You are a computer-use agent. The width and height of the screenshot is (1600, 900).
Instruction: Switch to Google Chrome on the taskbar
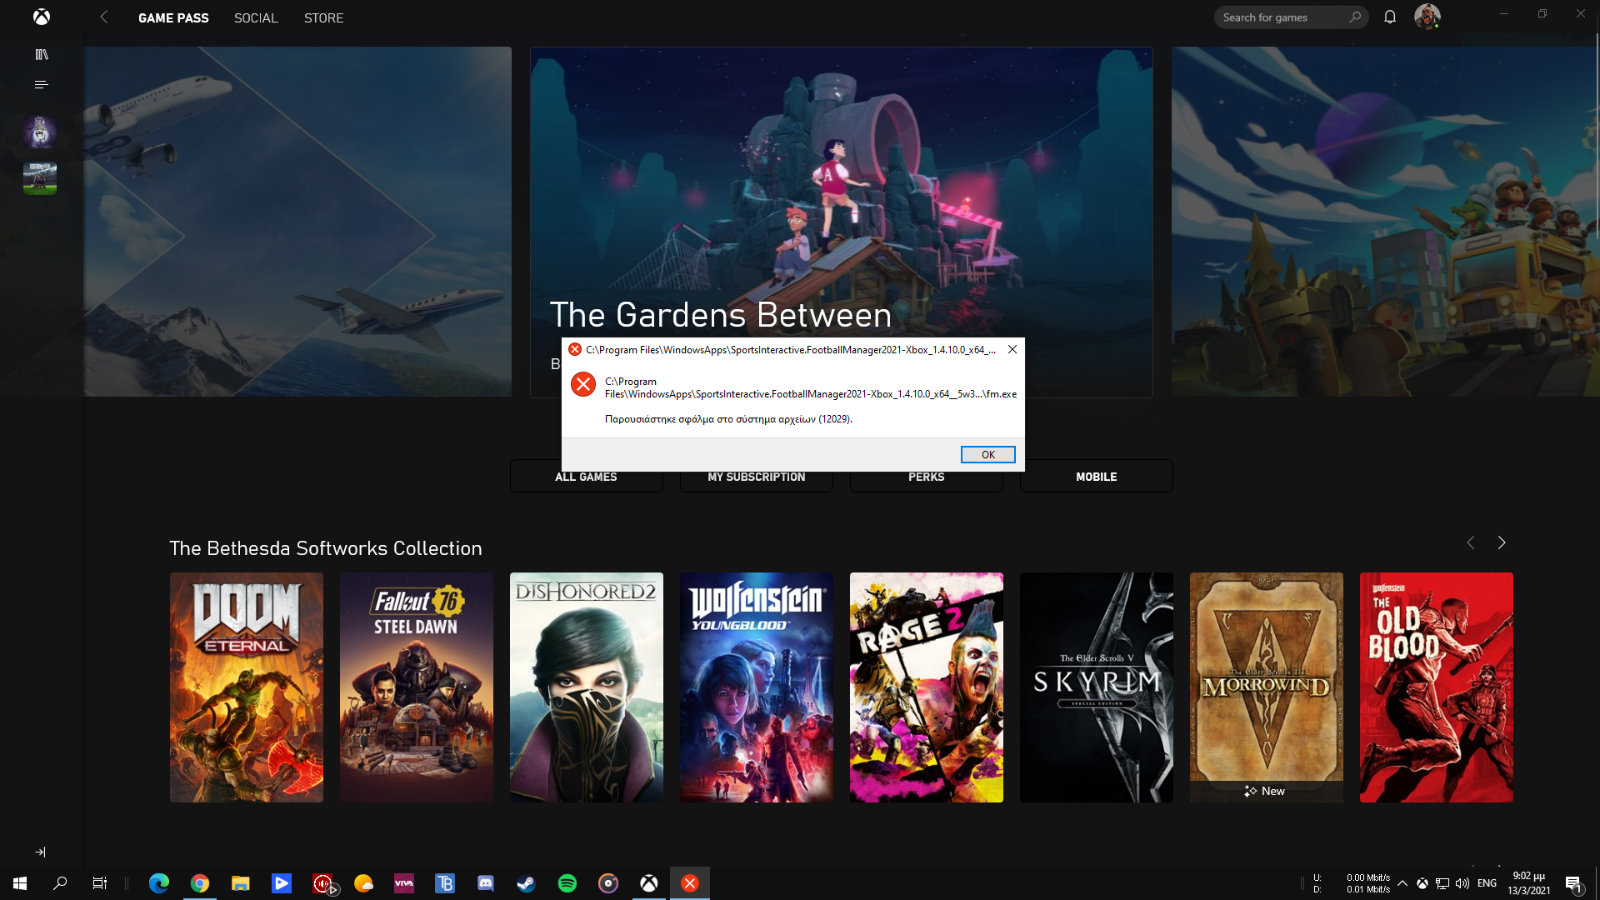point(200,883)
